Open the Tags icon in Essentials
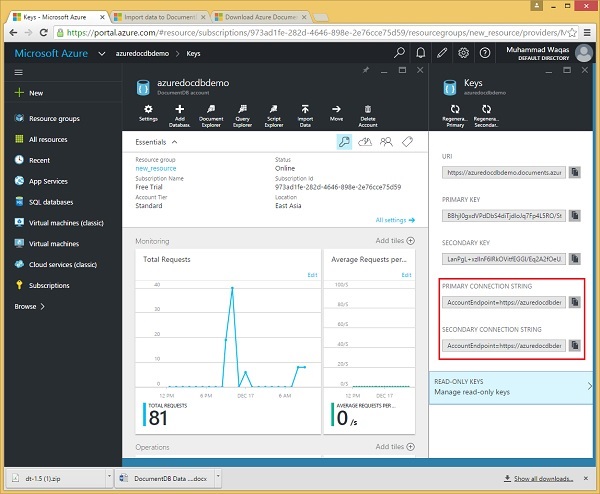The width and height of the screenshot is (600, 494). 407,142
